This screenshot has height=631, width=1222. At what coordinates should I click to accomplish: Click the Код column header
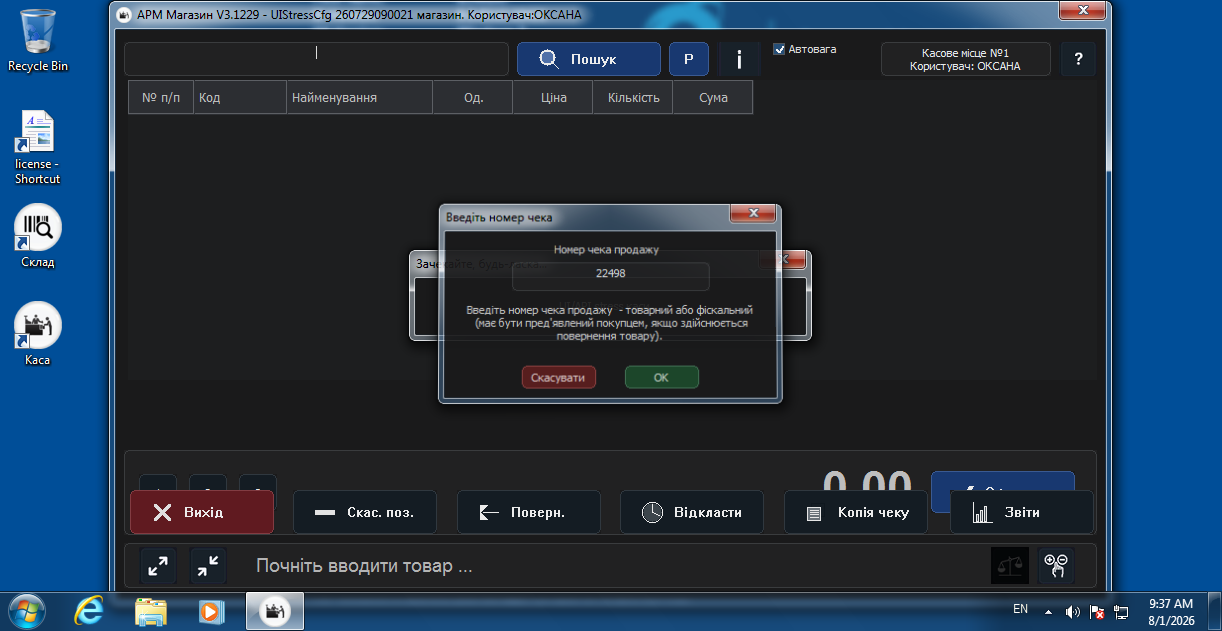point(240,98)
